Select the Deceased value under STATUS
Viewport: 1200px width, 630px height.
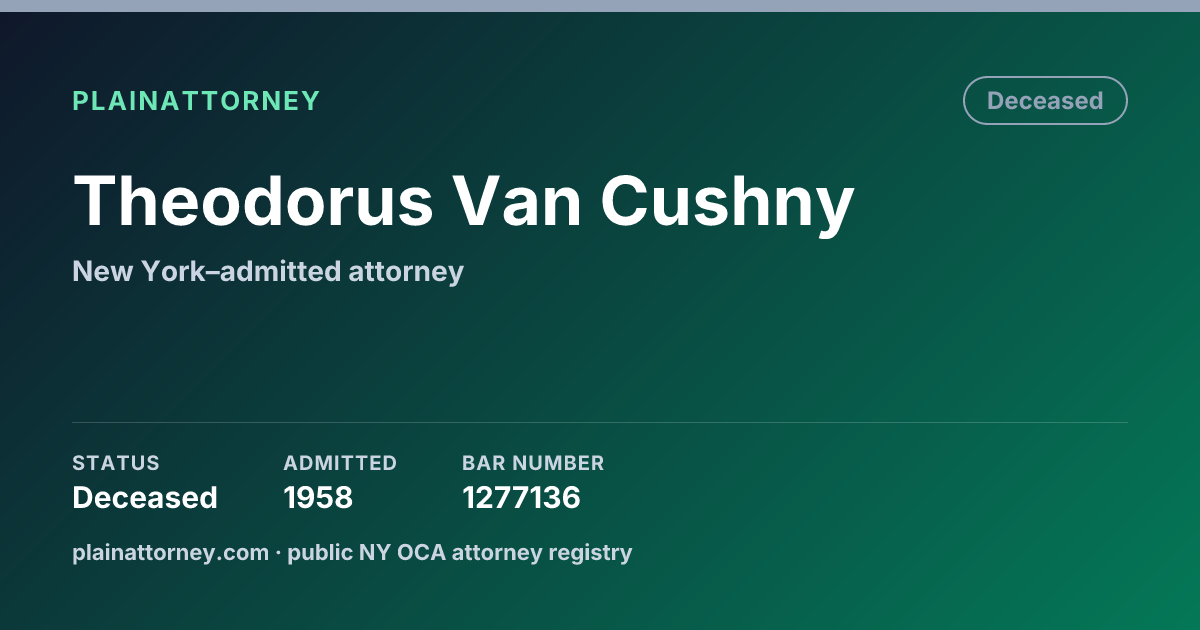pos(145,498)
